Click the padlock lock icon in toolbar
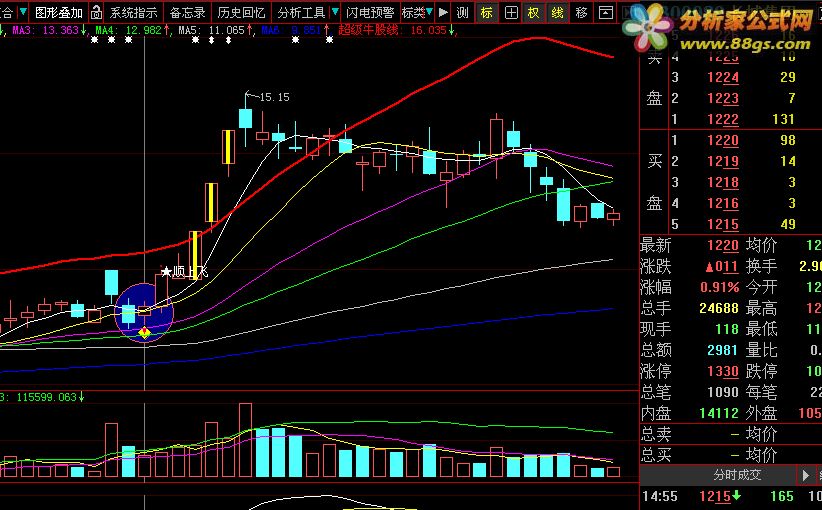822x510 pixels. tap(96, 12)
